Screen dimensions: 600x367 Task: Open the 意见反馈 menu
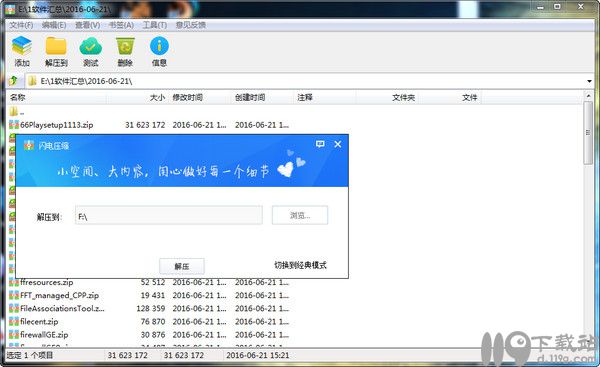pyautogui.click(x=191, y=25)
